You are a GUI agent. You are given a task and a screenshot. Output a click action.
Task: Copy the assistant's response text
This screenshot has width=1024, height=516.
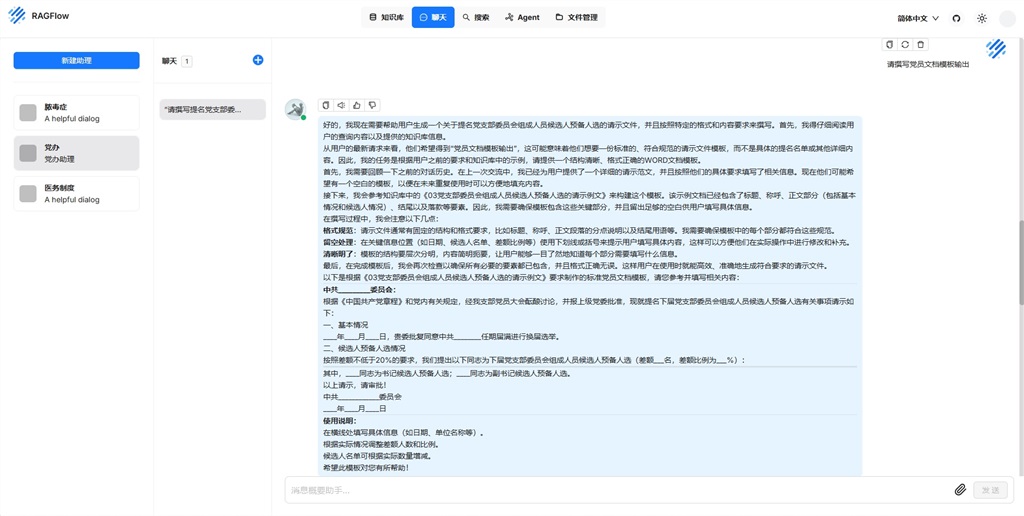pos(325,105)
